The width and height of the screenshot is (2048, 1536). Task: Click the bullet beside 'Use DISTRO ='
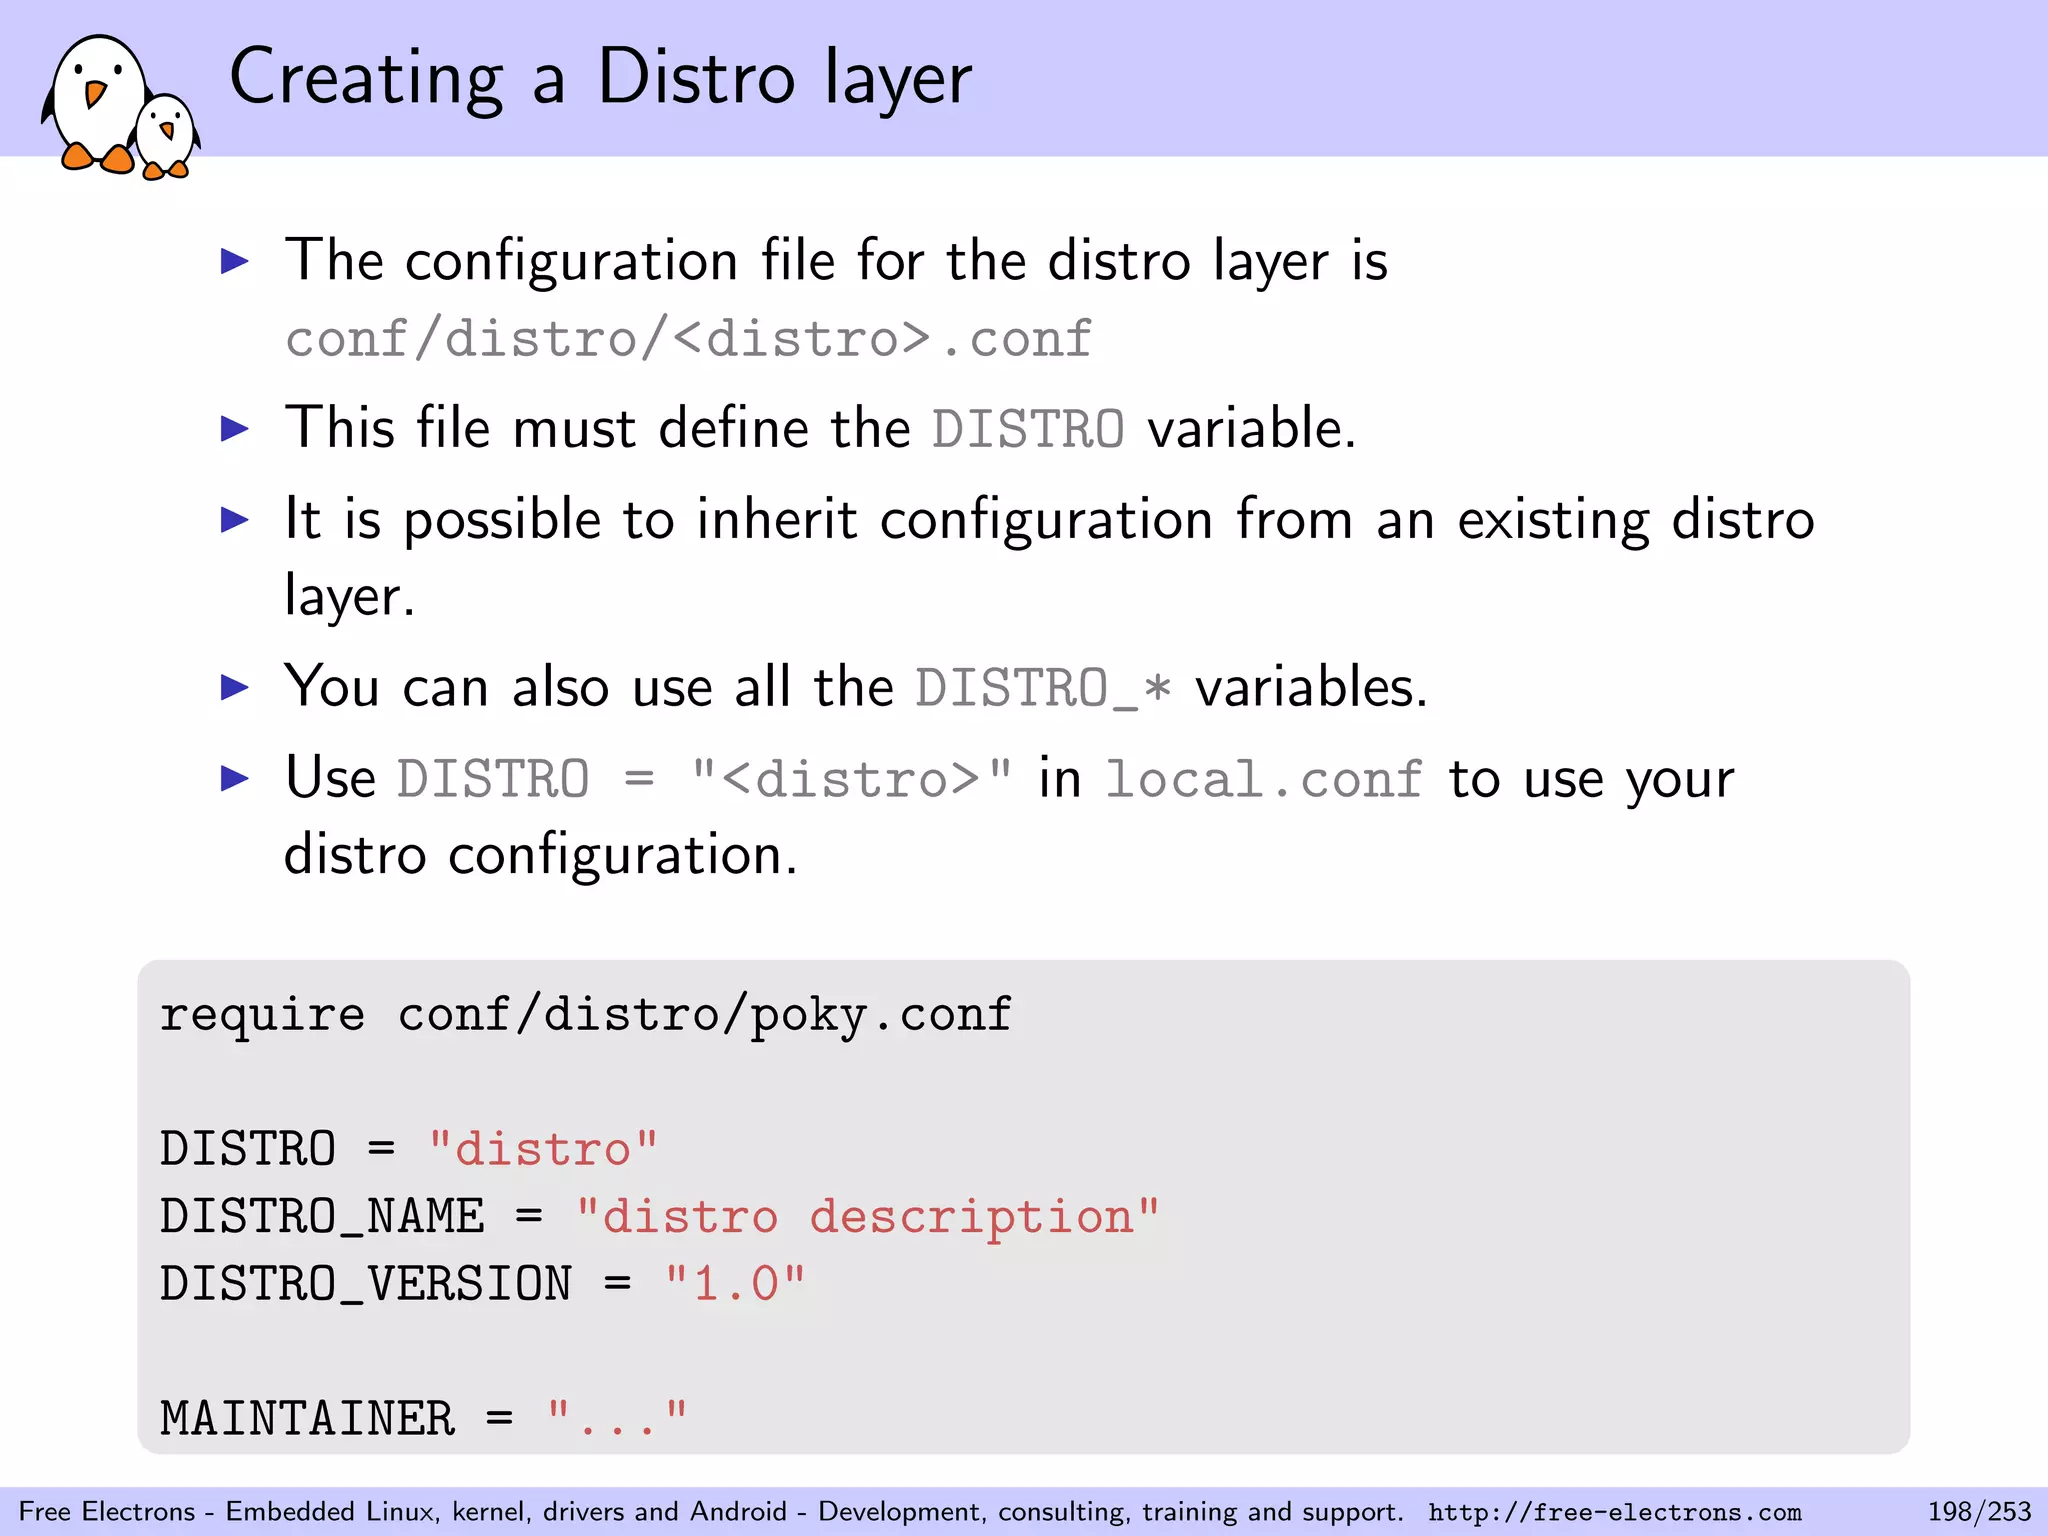[x=234, y=778]
